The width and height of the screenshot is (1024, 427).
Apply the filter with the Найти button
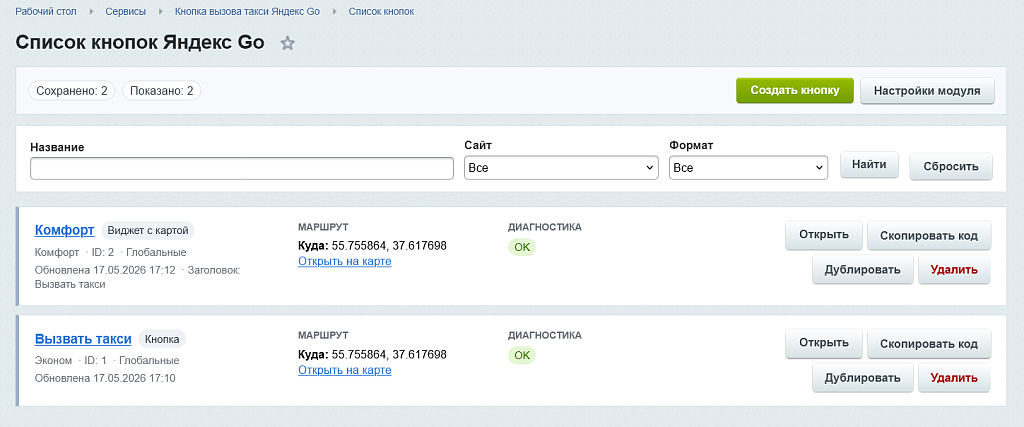[x=869, y=165]
